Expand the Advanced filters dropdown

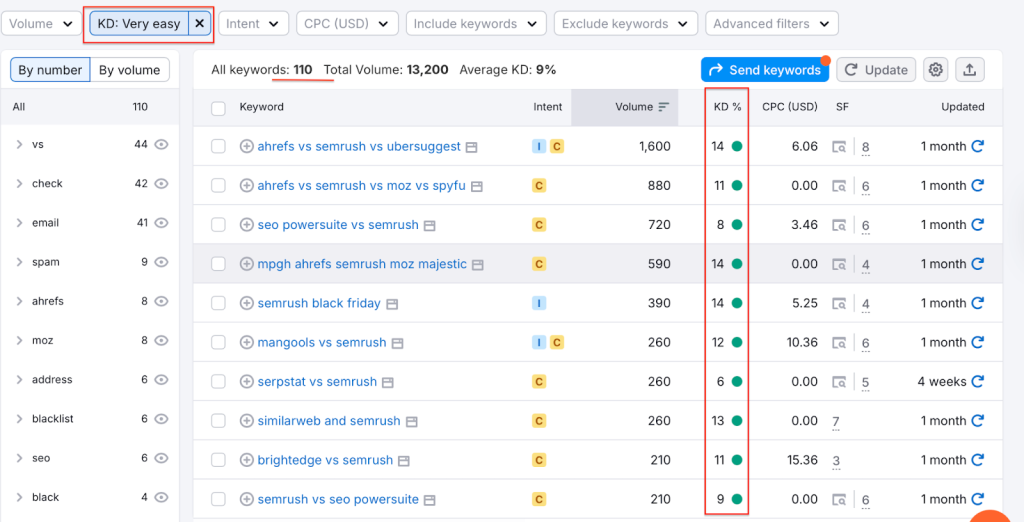(x=771, y=23)
